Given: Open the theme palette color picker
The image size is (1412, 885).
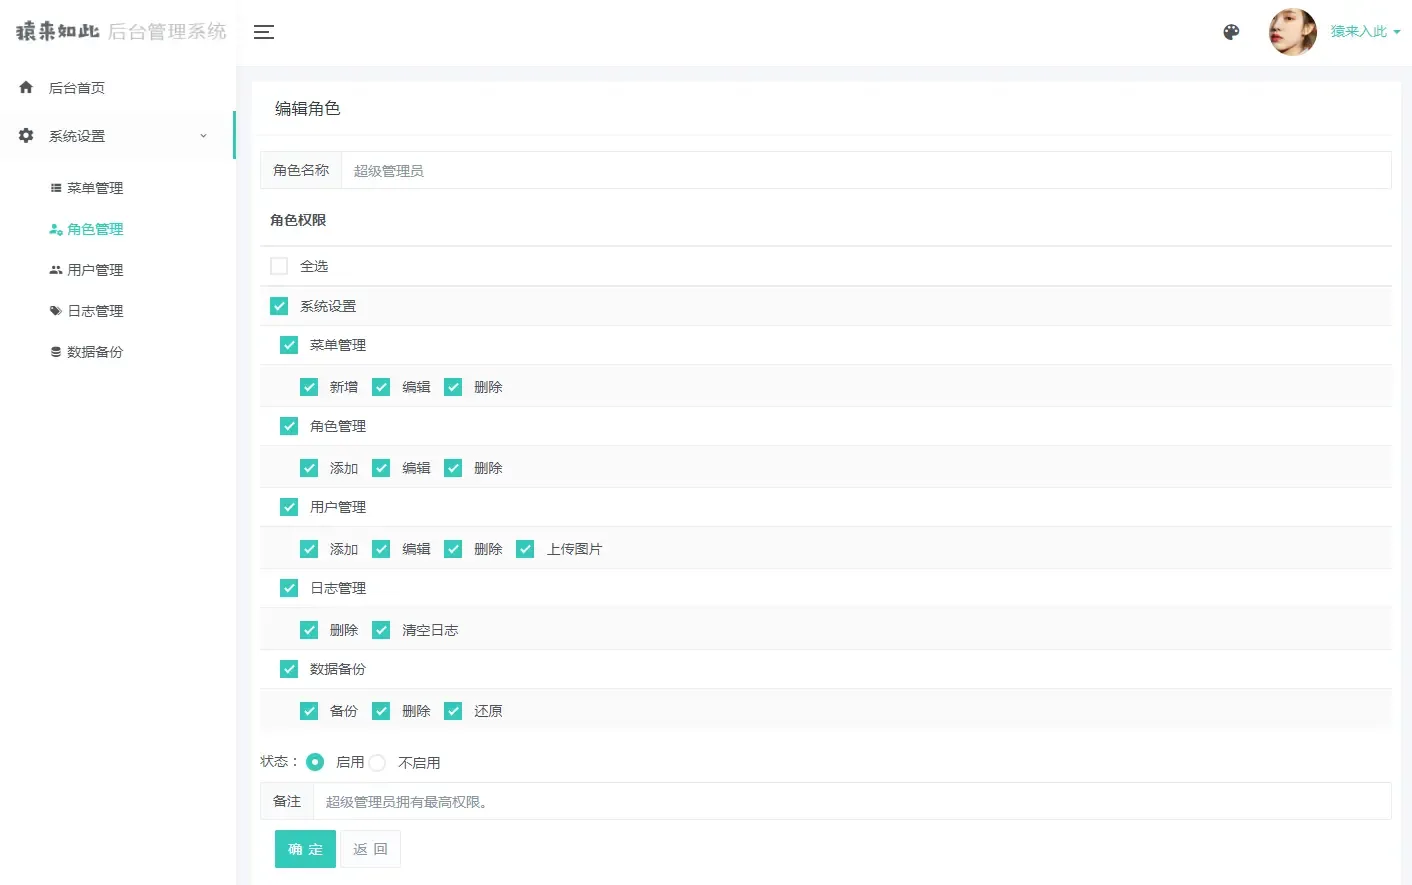Looking at the screenshot, I should pyautogui.click(x=1231, y=32).
